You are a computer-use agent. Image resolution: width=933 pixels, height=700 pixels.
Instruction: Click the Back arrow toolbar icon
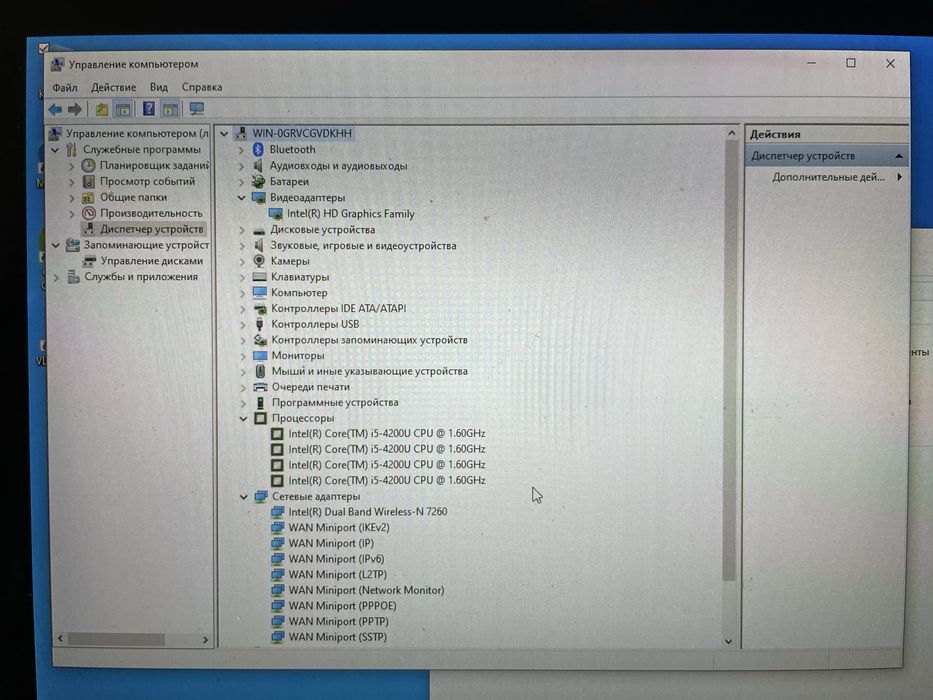[55, 109]
